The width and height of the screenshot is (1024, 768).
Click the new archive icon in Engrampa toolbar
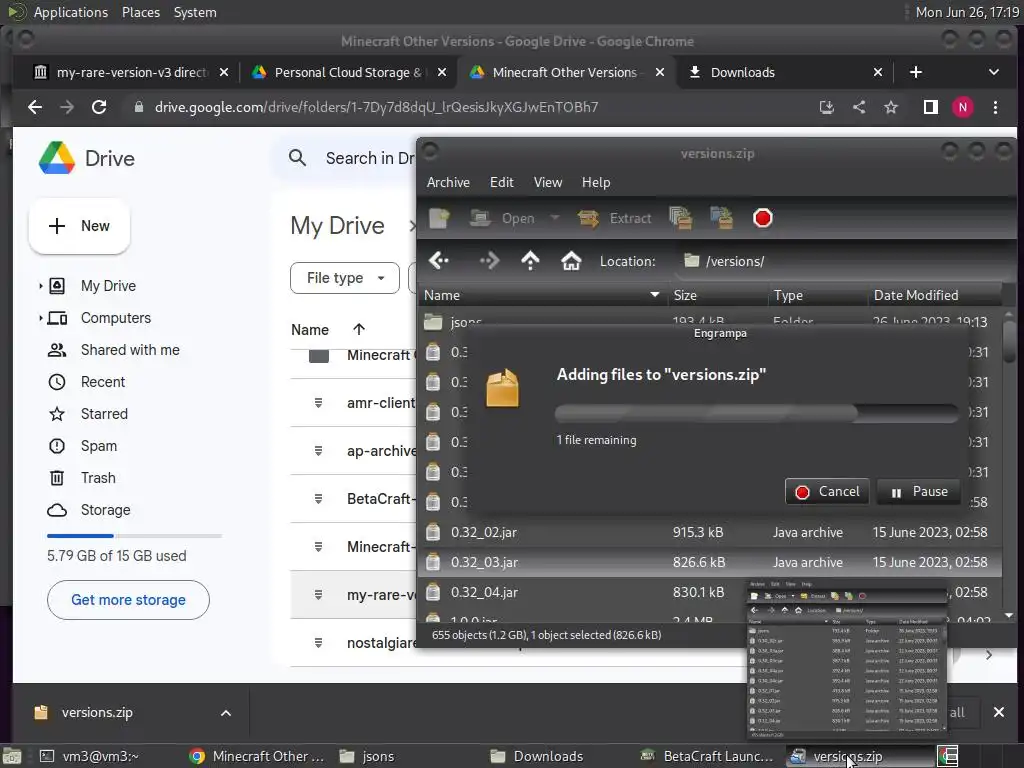coord(440,218)
